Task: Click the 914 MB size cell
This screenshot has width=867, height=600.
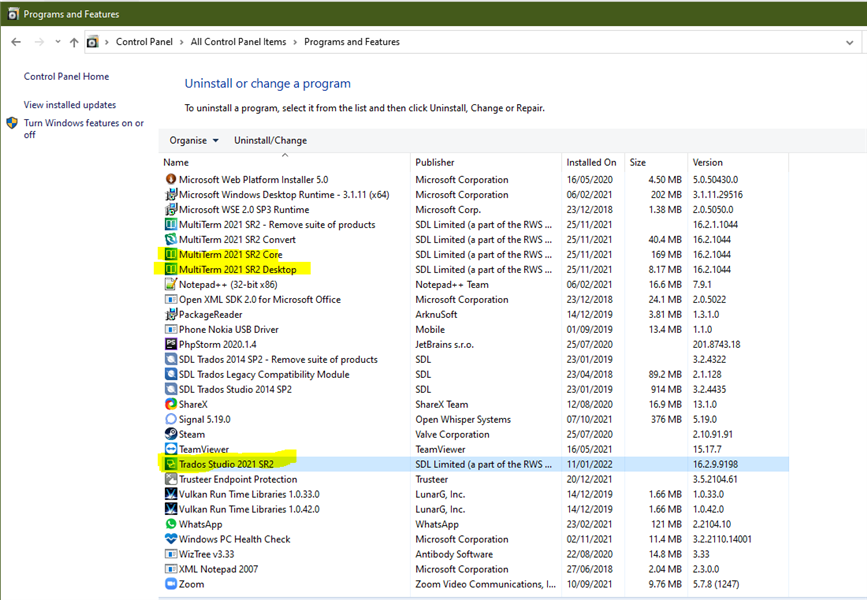Action: tap(666, 389)
